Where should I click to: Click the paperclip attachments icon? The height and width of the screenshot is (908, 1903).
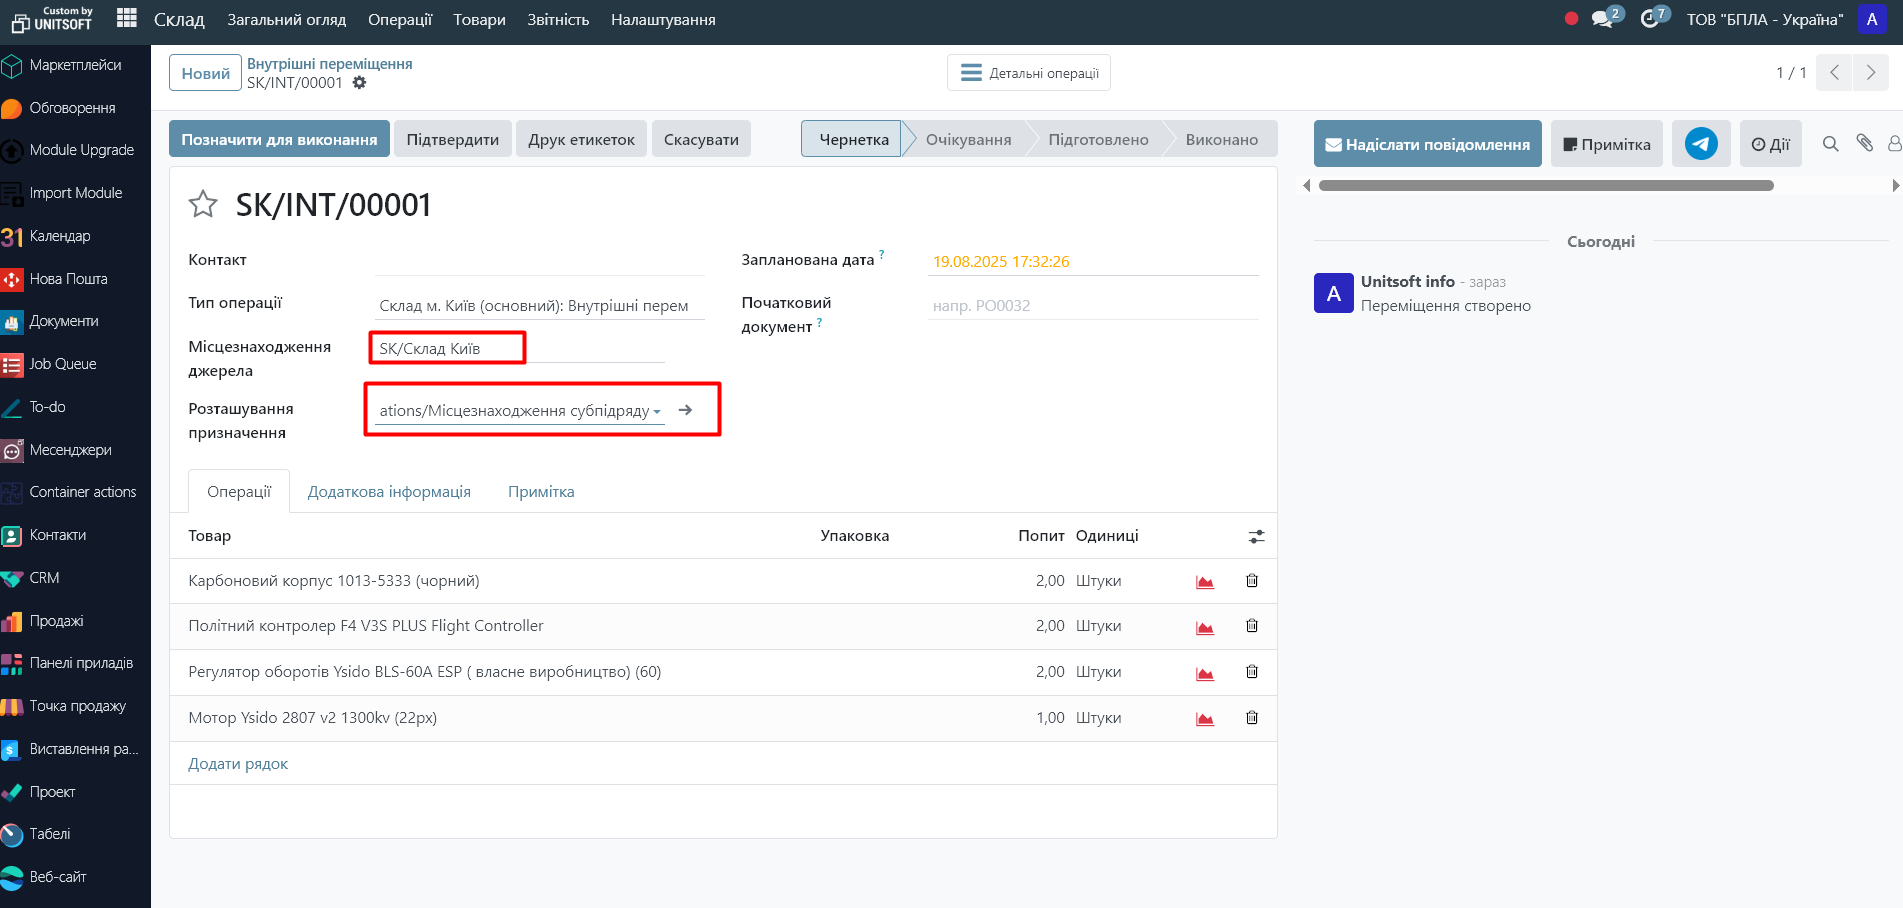tap(1864, 143)
